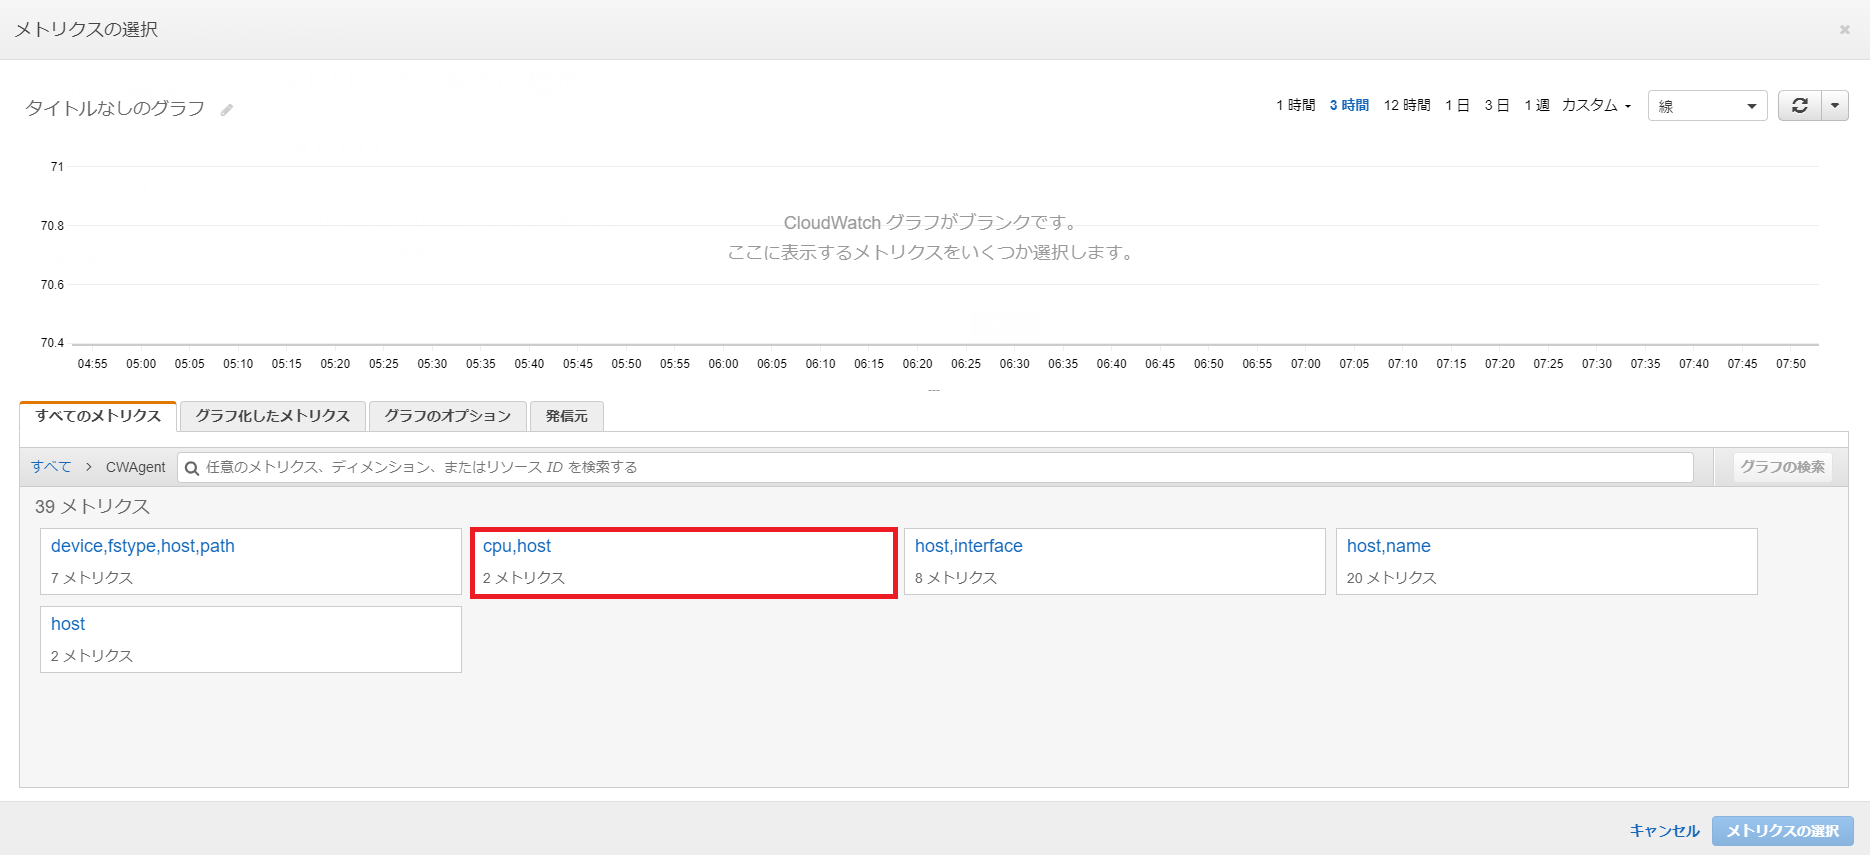
Task: Select the 12 時間 time range
Action: point(1407,105)
